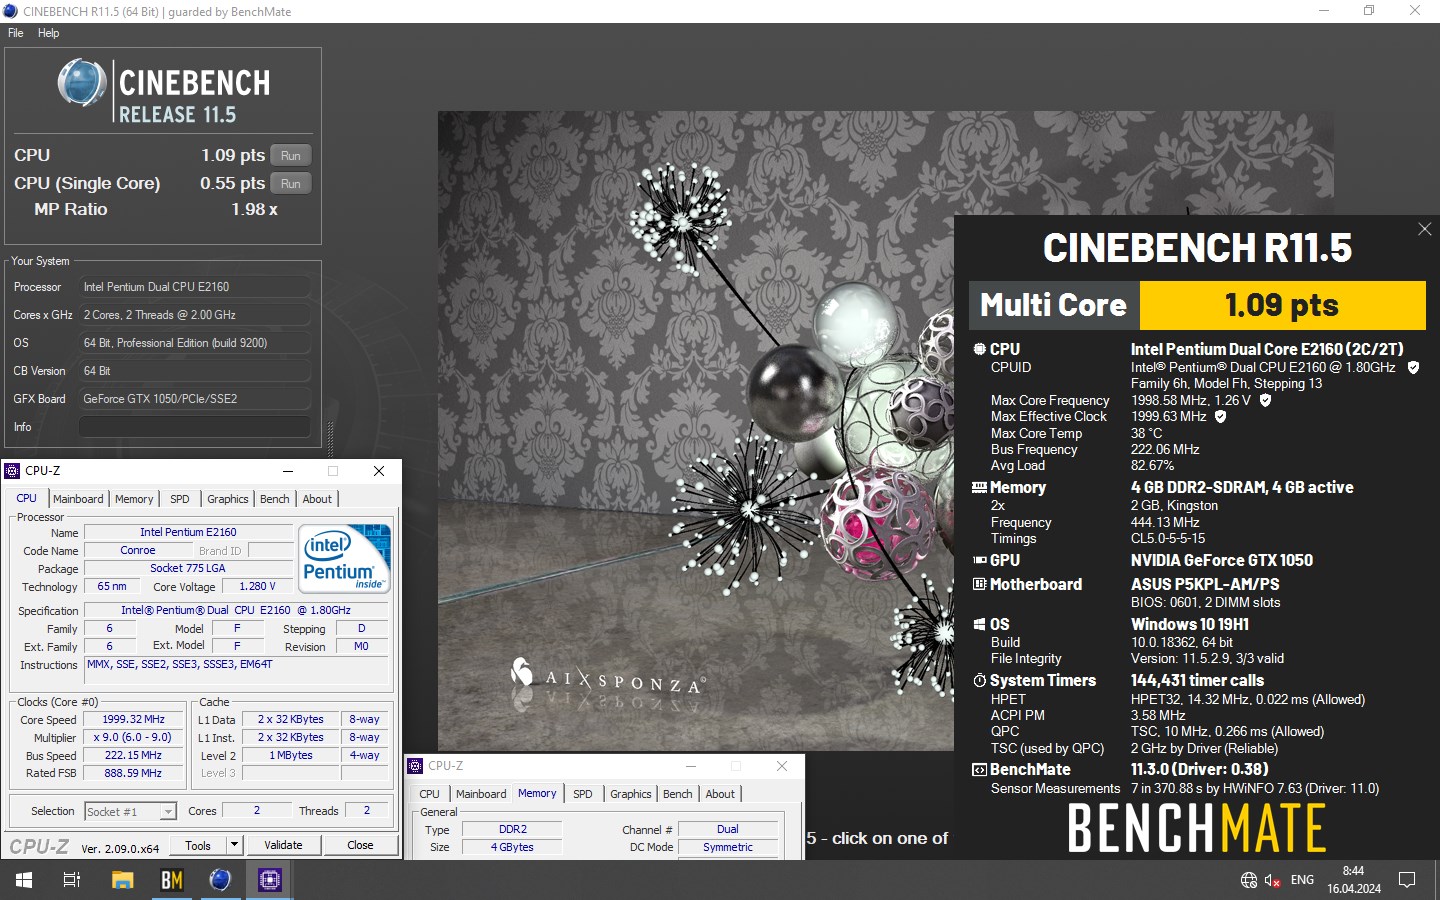This screenshot has width=1440, height=900.
Task: Select Bench tab in the second CPU-Z window
Action: [x=678, y=794]
